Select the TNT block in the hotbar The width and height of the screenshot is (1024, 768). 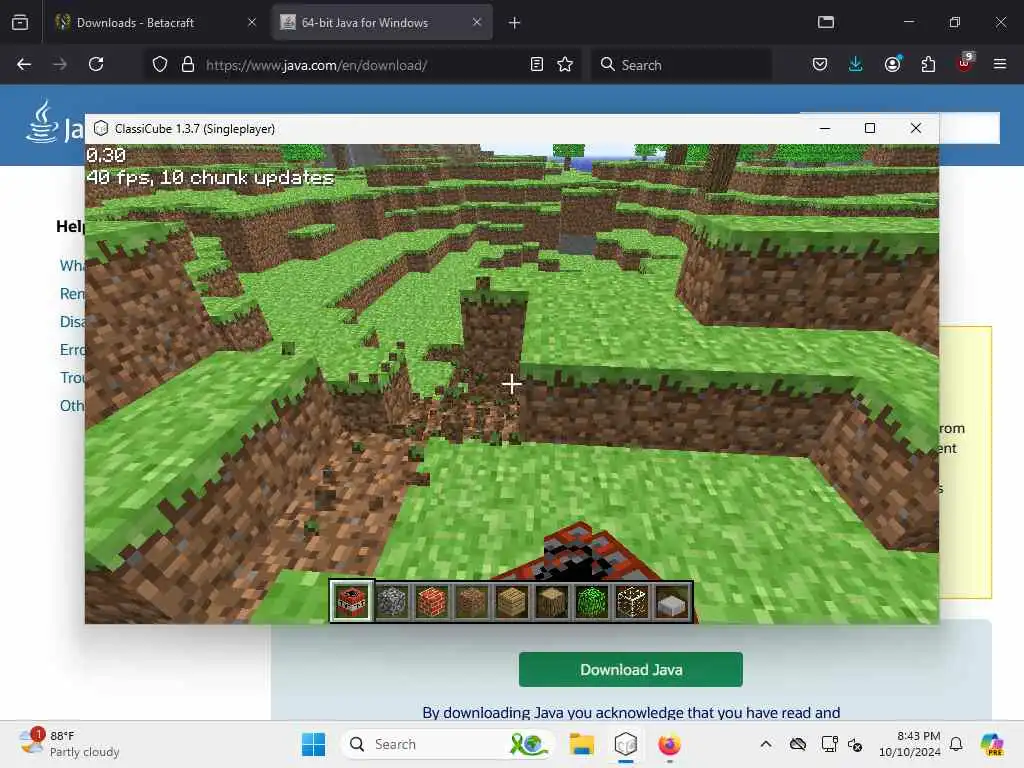point(351,601)
